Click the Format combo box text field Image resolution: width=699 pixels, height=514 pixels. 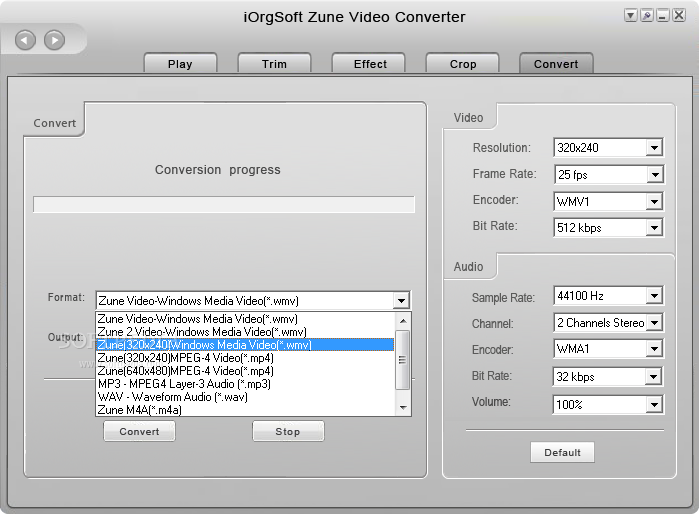245,301
